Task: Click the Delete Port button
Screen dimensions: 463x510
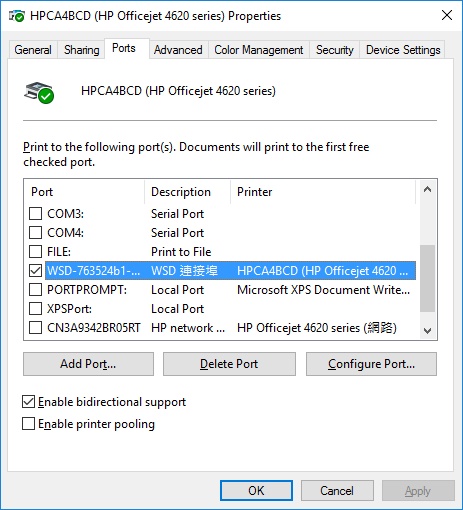Action: click(229, 364)
